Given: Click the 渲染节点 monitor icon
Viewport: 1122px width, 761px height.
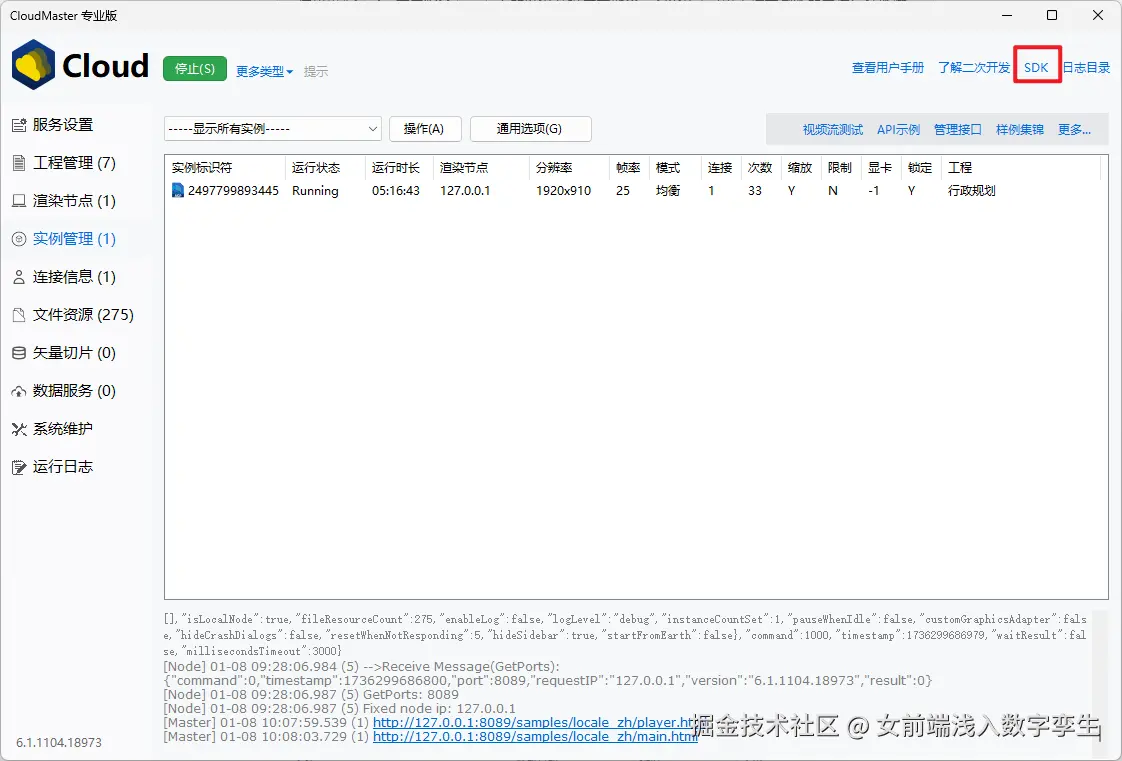Looking at the screenshot, I should tap(19, 201).
